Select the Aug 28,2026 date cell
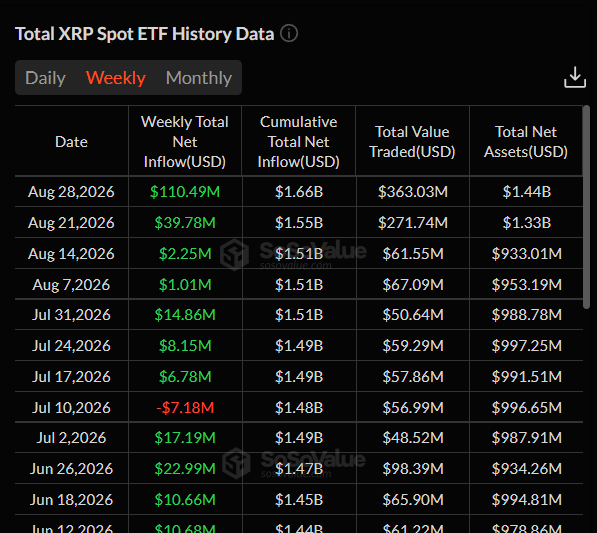Viewport: 597px width, 533px height. [x=71, y=191]
